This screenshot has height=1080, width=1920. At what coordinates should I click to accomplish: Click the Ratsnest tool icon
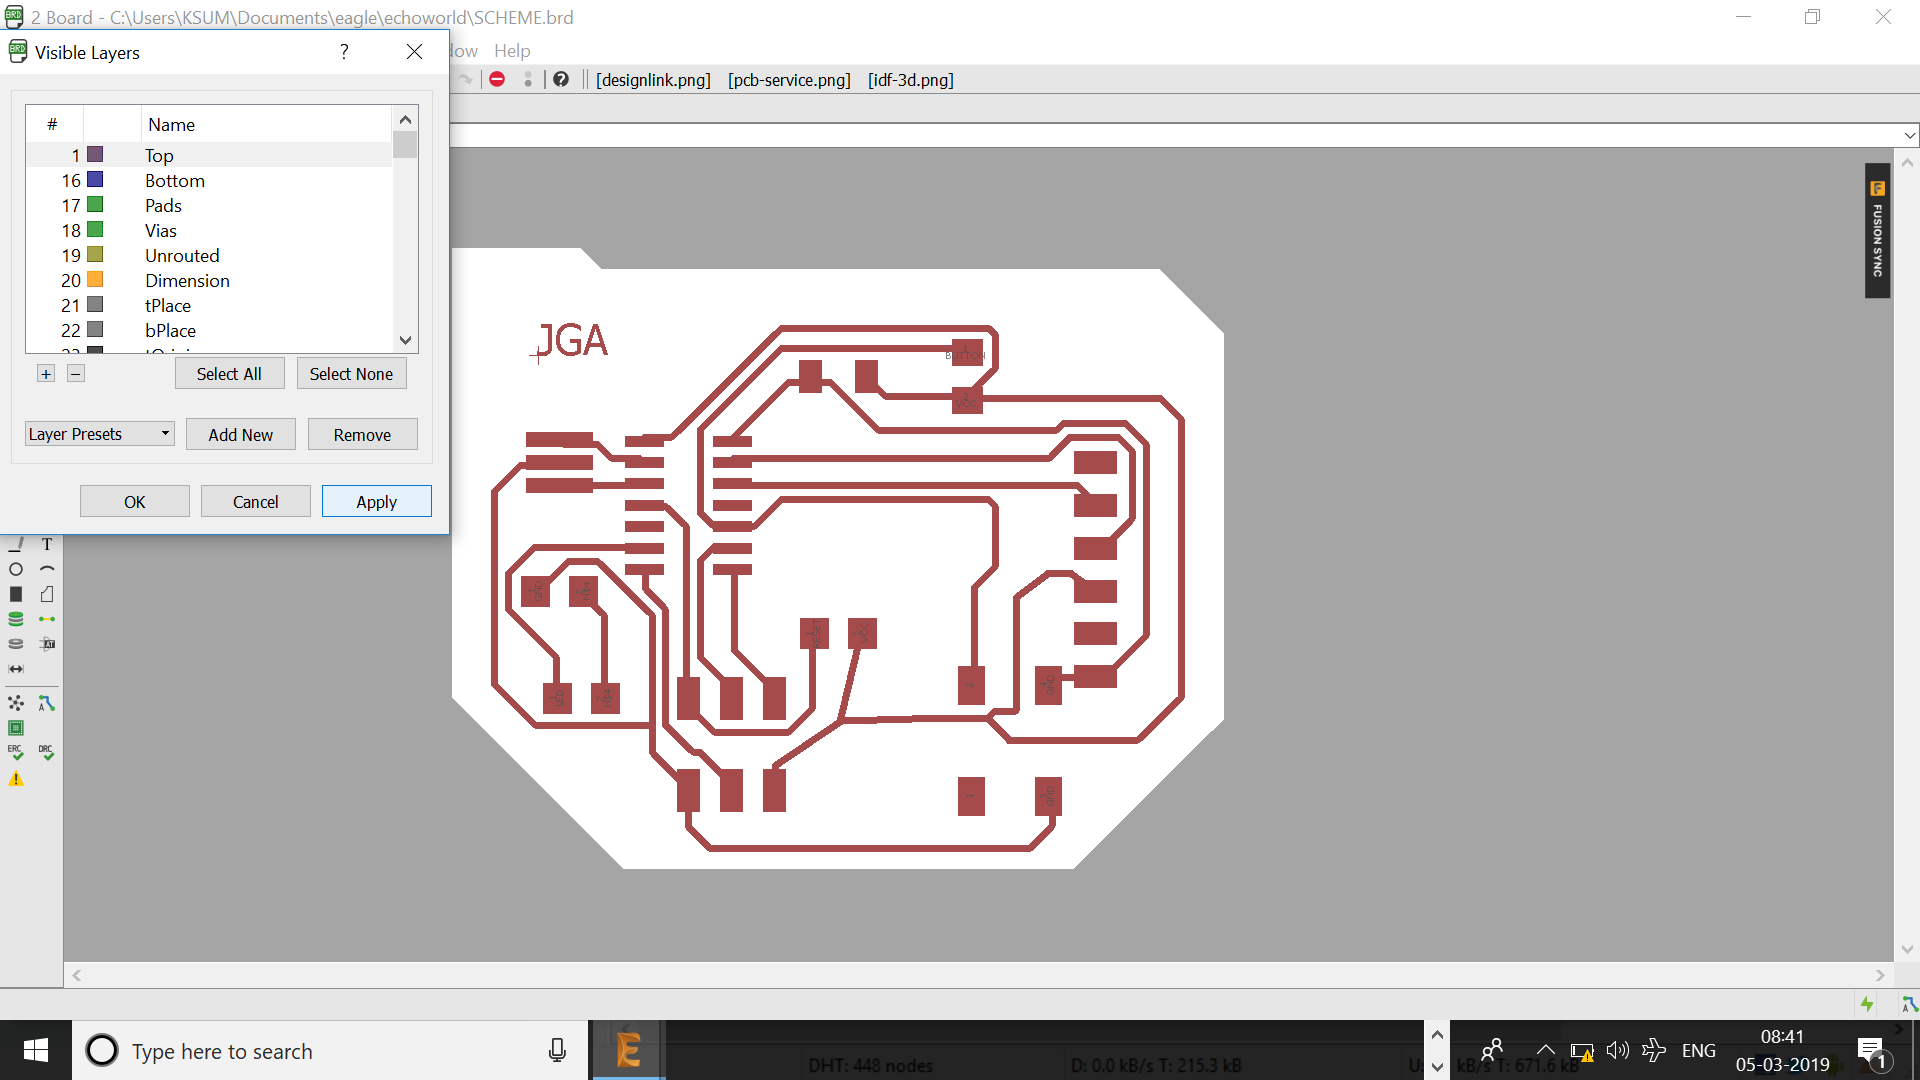coord(16,704)
